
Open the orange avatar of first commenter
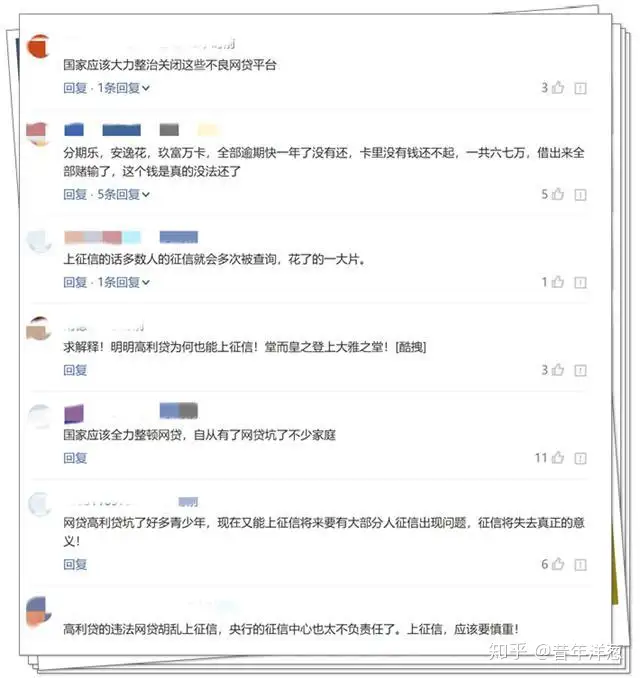(x=38, y=46)
